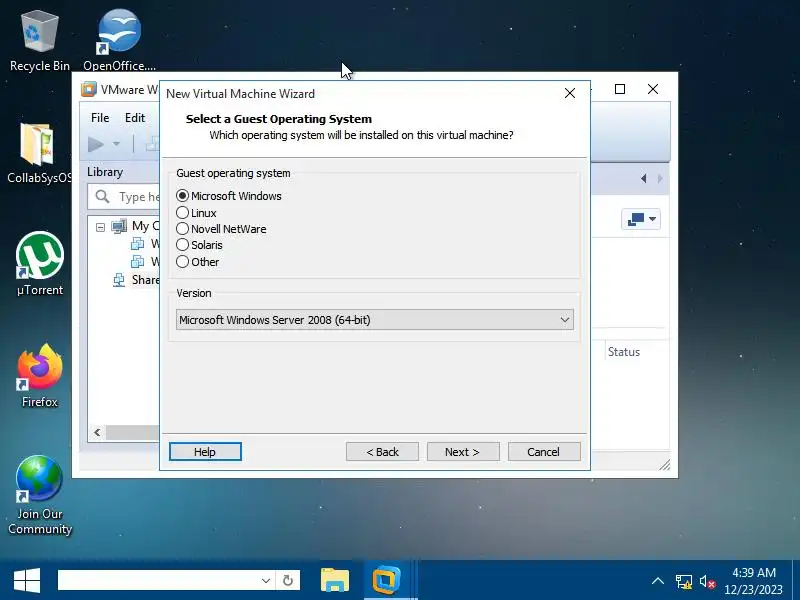
Task: Open the power options dropdown arrow
Action: coord(116,144)
